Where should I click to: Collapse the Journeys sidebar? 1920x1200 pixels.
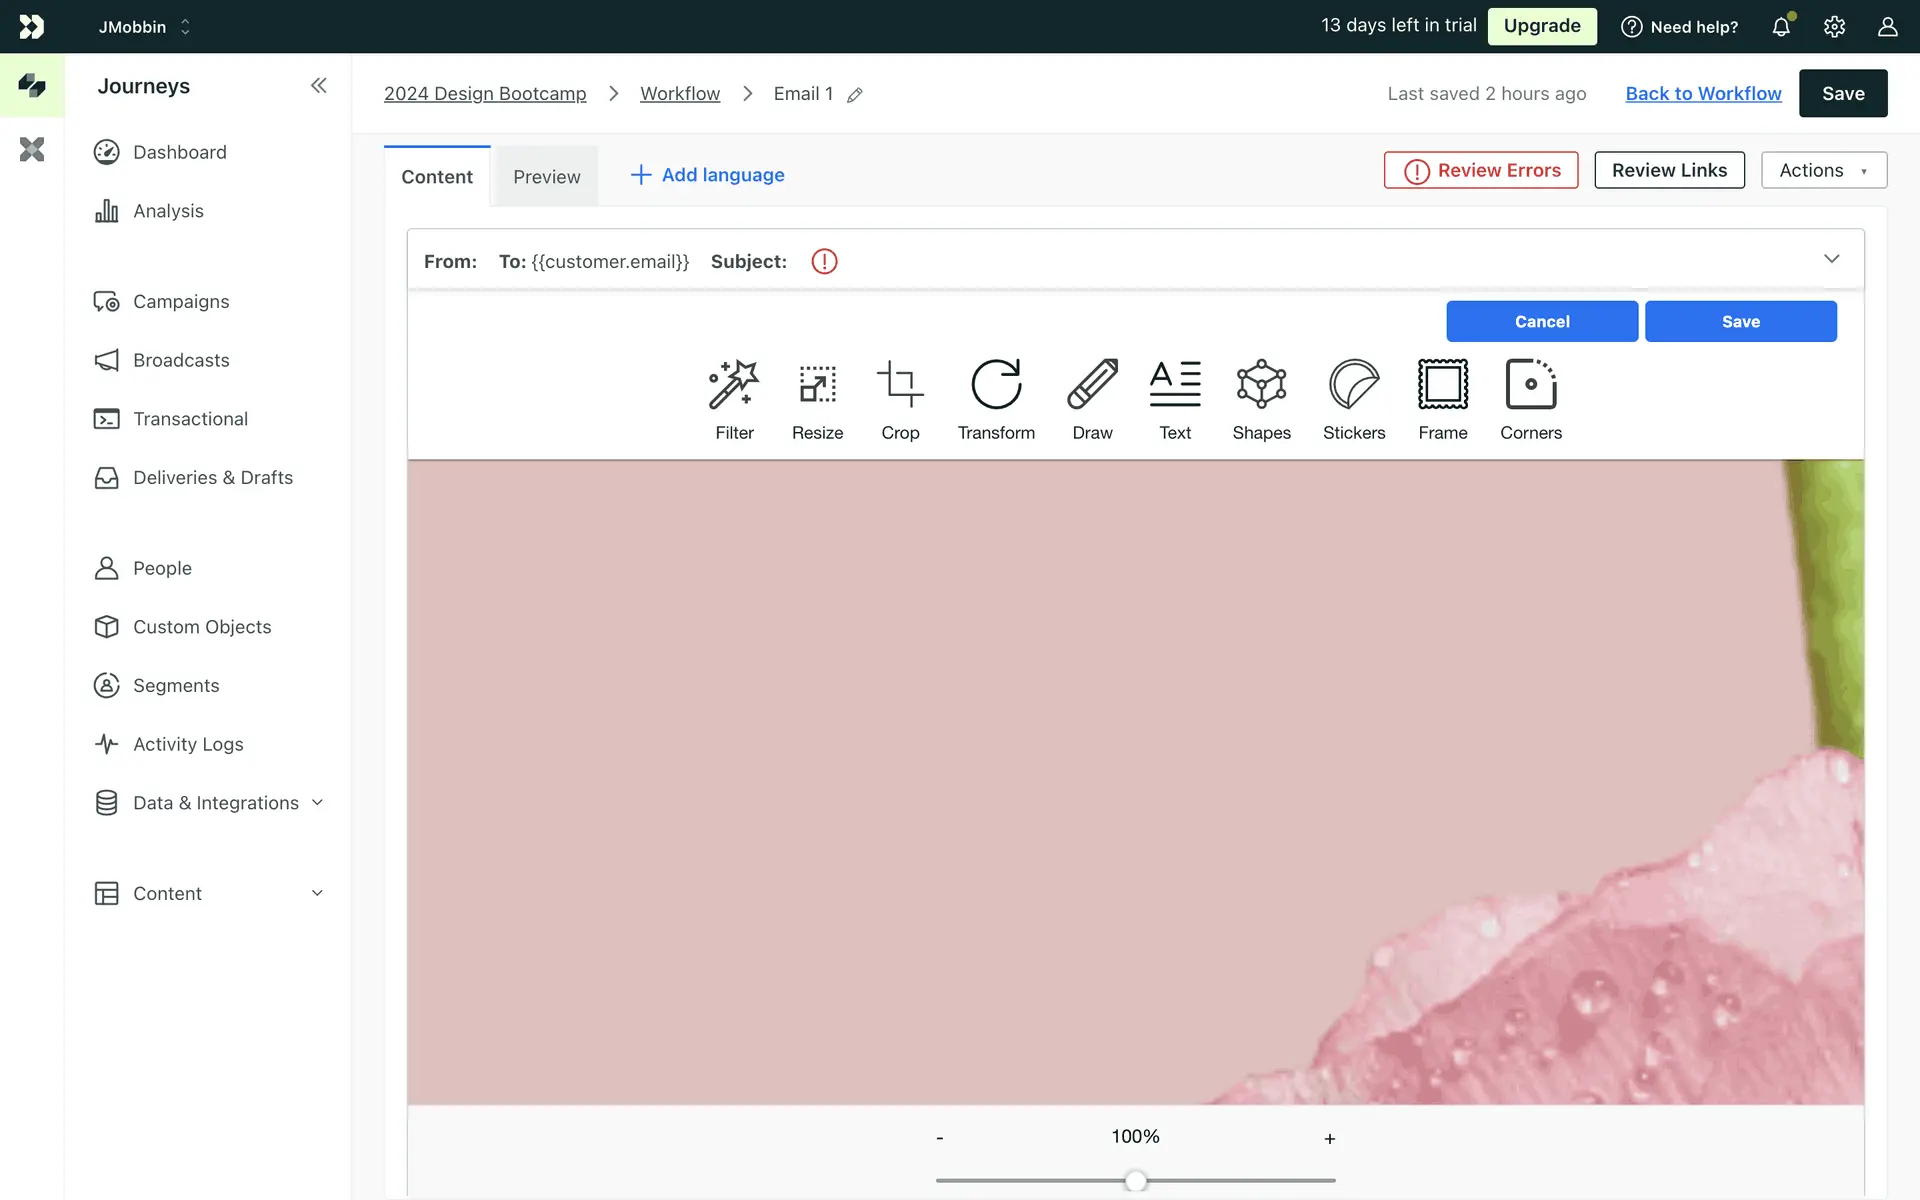click(x=318, y=86)
